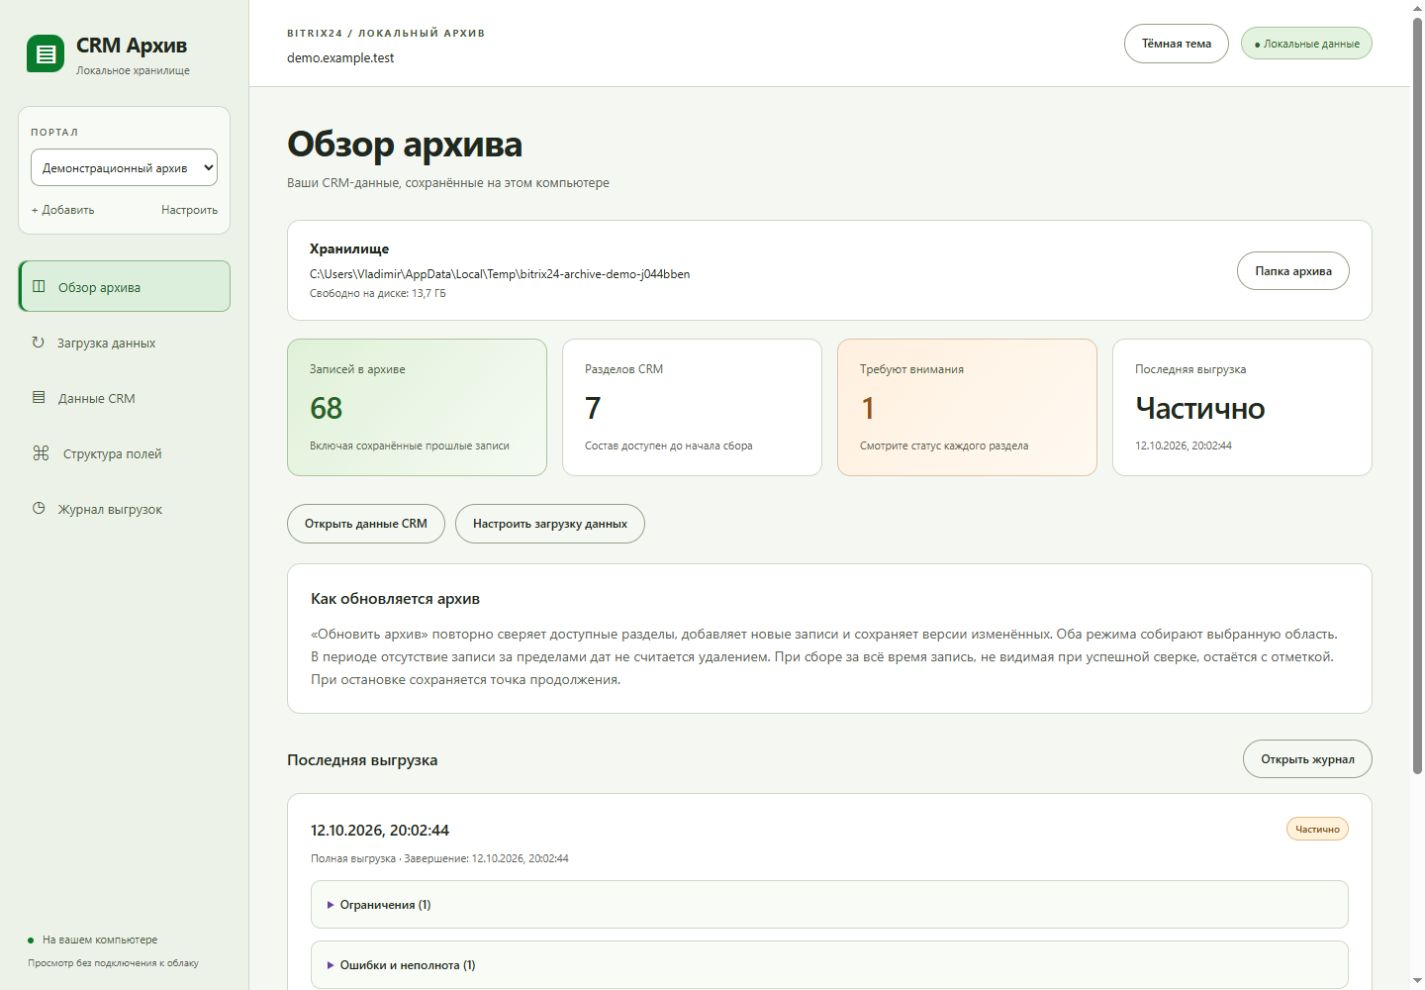Viewport: 1425px width, 990px height.
Task: Click the Обзор архива sidebar icon
Action: (39, 286)
